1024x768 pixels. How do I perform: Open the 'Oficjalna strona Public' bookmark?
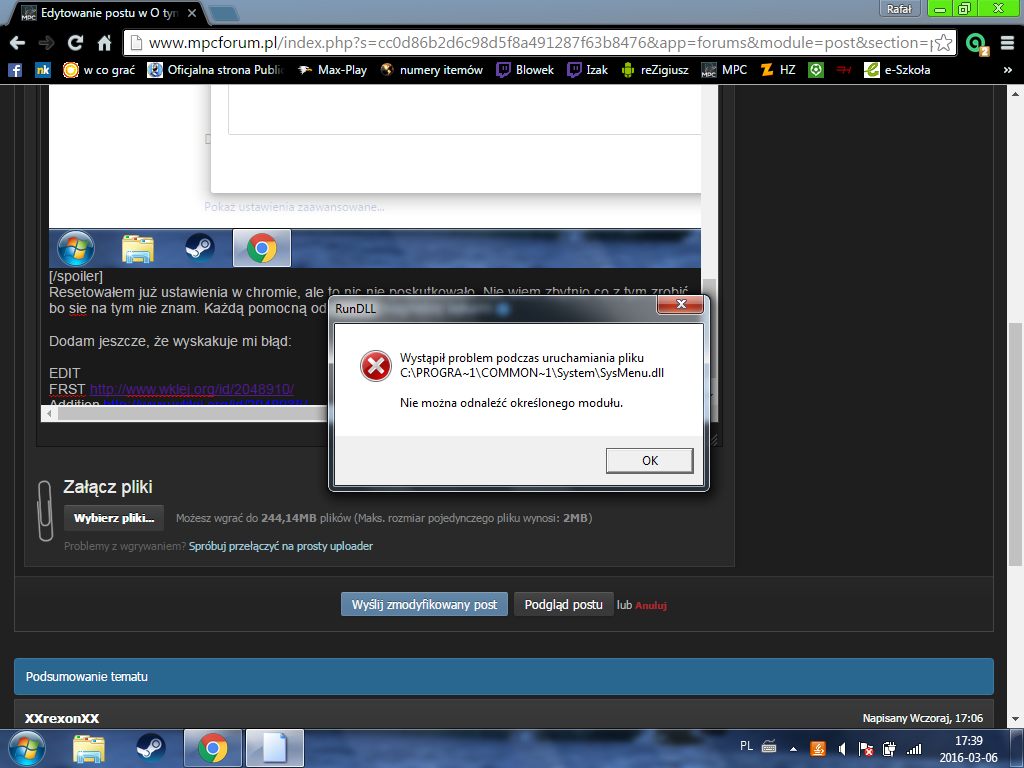(216, 70)
